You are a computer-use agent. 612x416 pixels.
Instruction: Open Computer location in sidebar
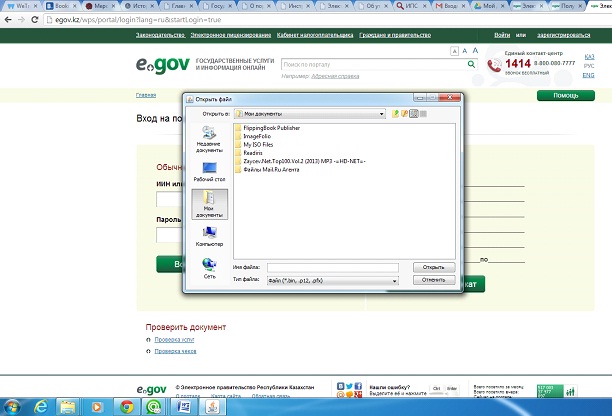click(209, 236)
